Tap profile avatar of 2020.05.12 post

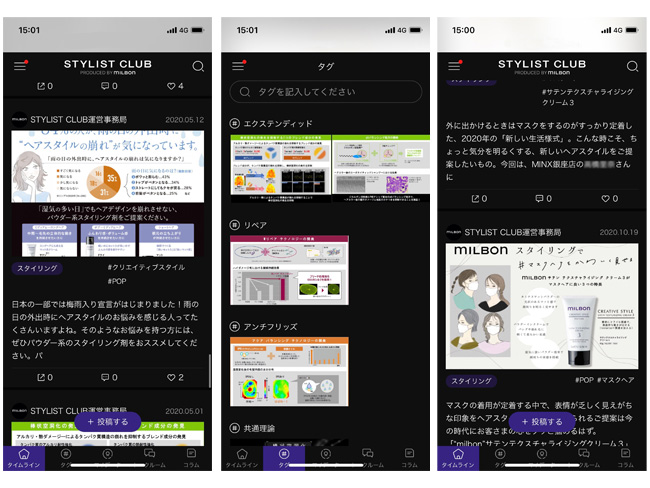[19, 119]
